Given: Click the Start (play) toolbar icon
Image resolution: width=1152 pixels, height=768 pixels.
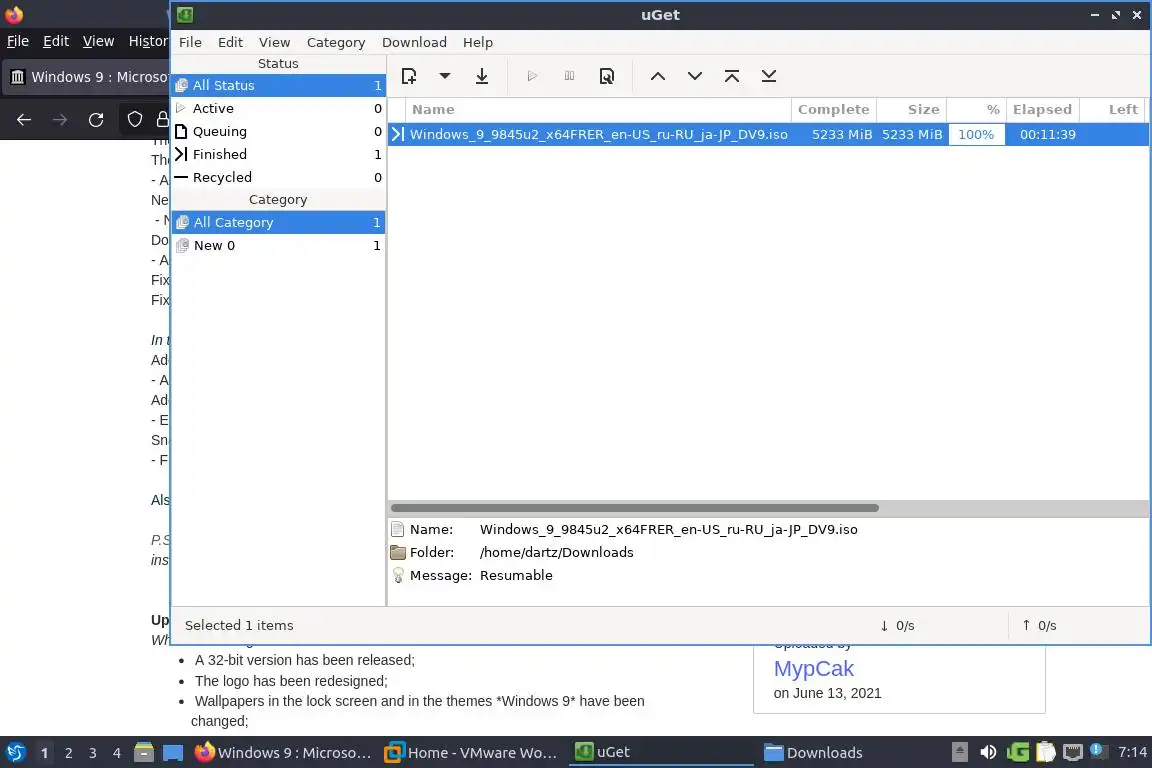Looking at the screenshot, I should pyautogui.click(x=532, y=76).
